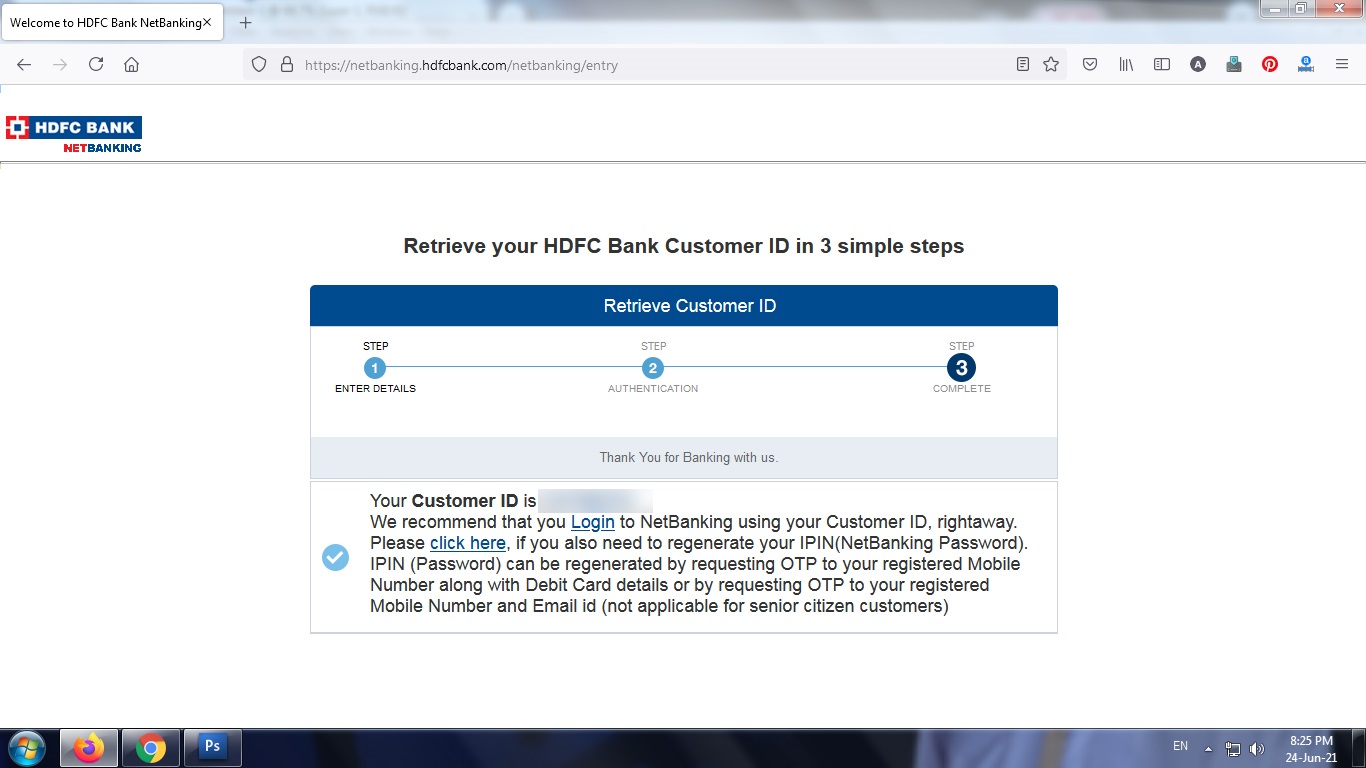The height and width of the screenshot is (768, 1366).
Task: Click the step 3 Complete circle
Action: coord(961,368)
